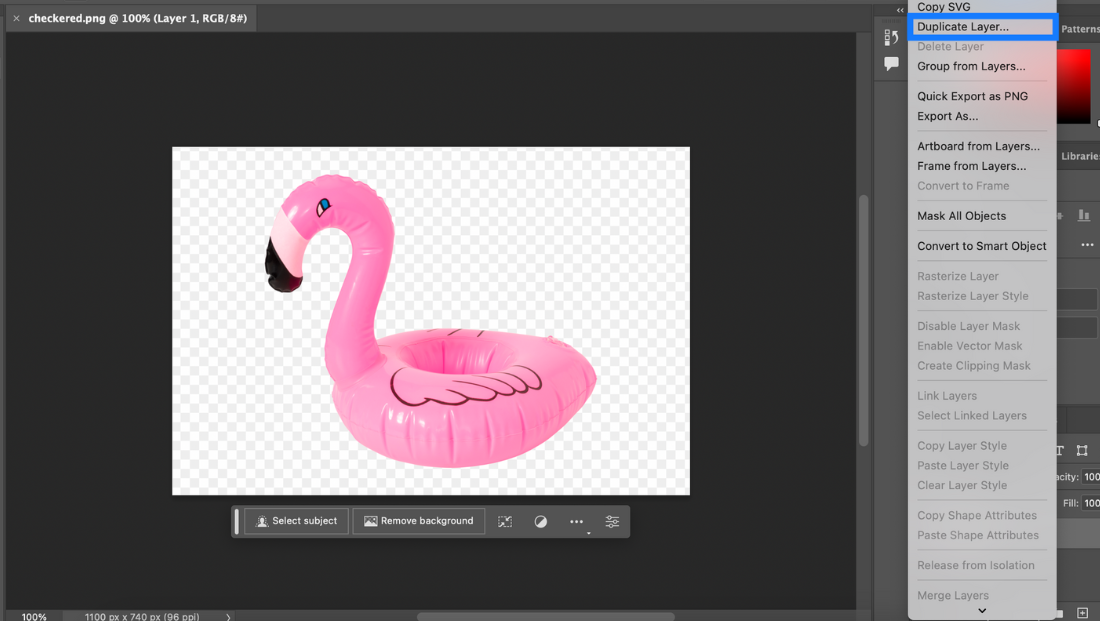Click the Select subject button

[x=296, y=521]
